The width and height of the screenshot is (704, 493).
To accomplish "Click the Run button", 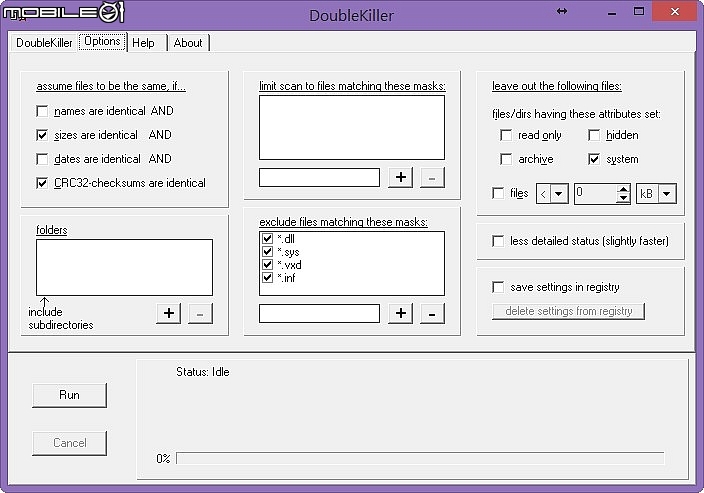I will [69, 395].
